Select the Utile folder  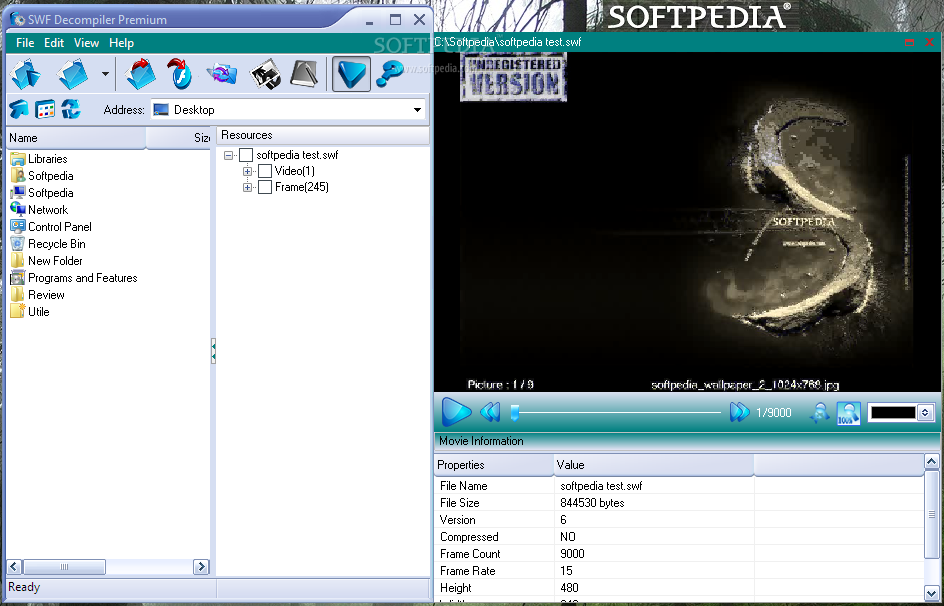(30, 312)
